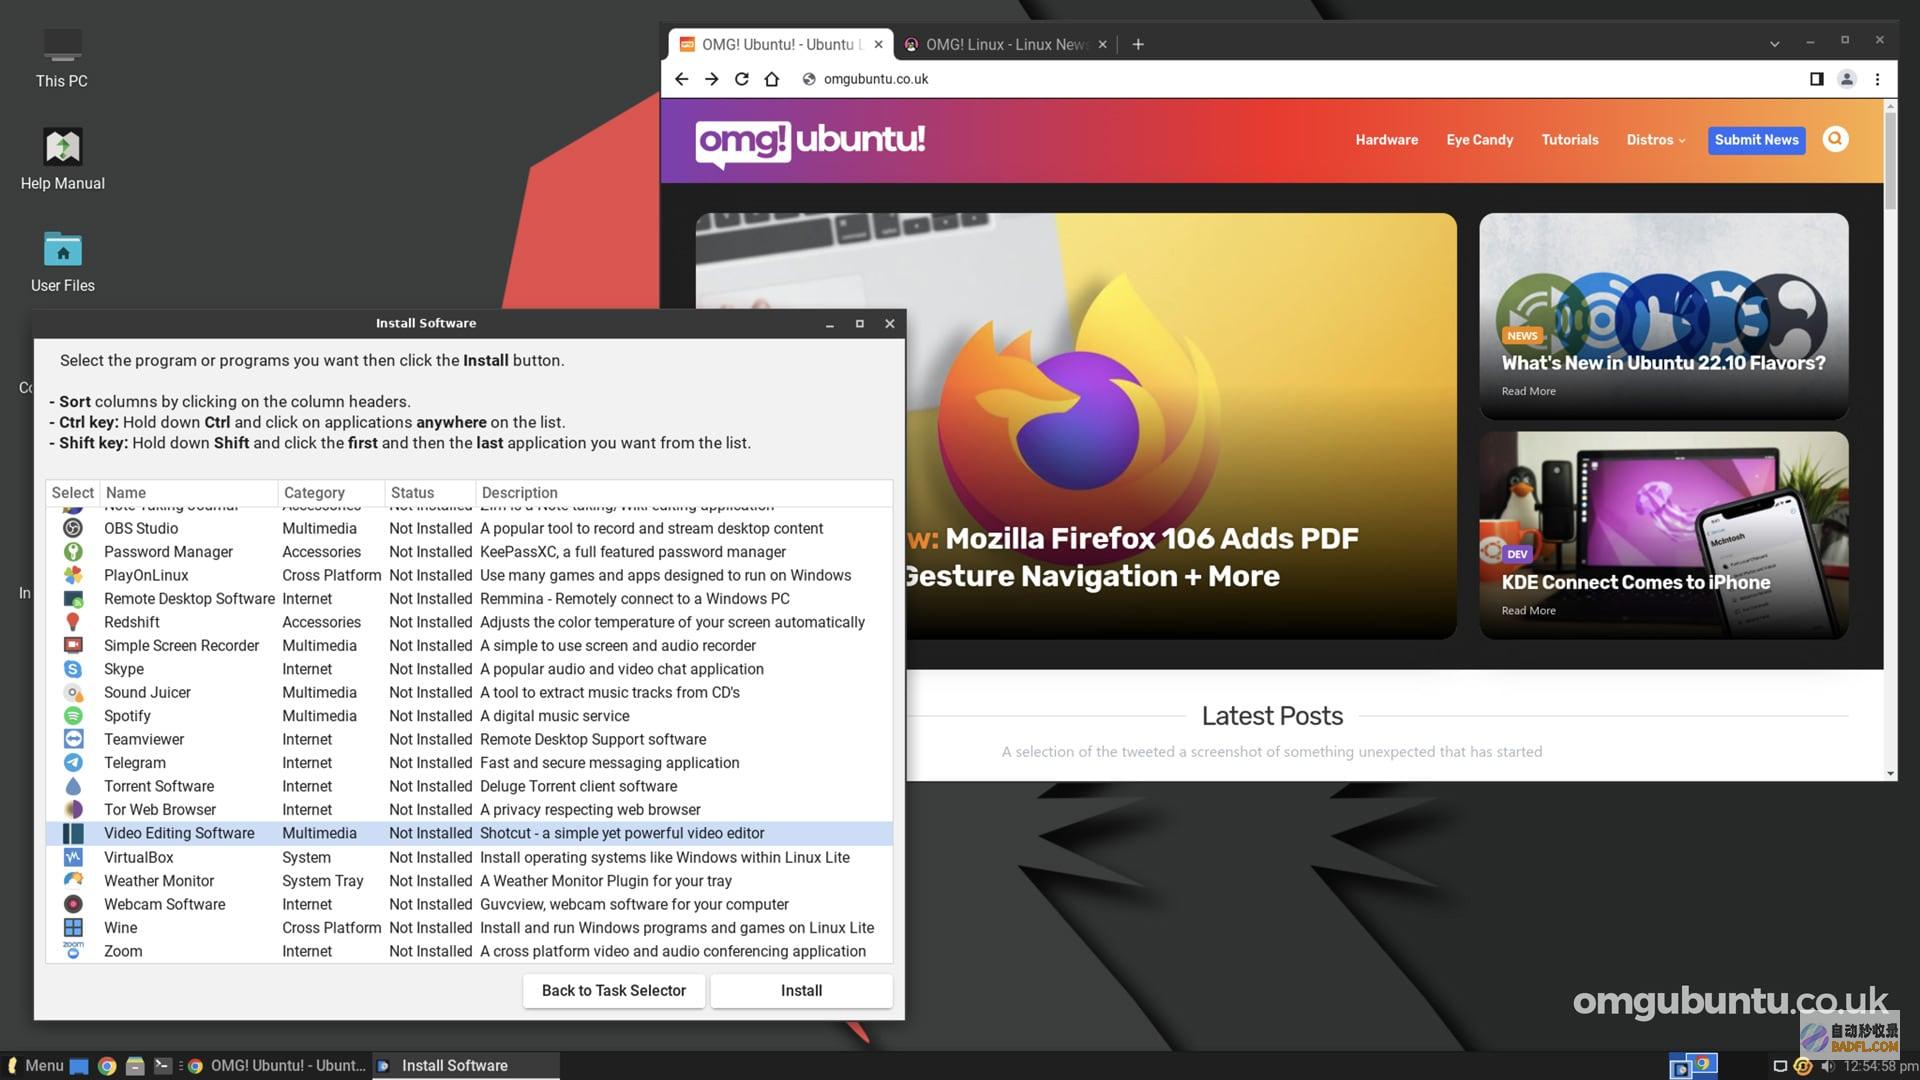Sort list by the Name column header

(x=189, y=493)
